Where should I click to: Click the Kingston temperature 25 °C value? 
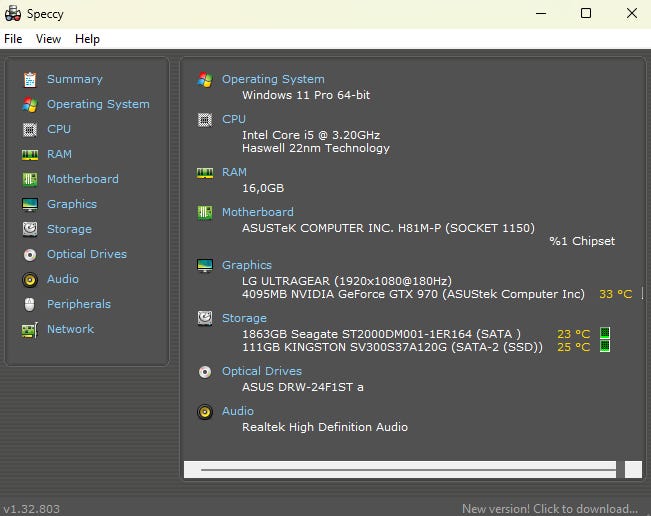tap(574, 347)
